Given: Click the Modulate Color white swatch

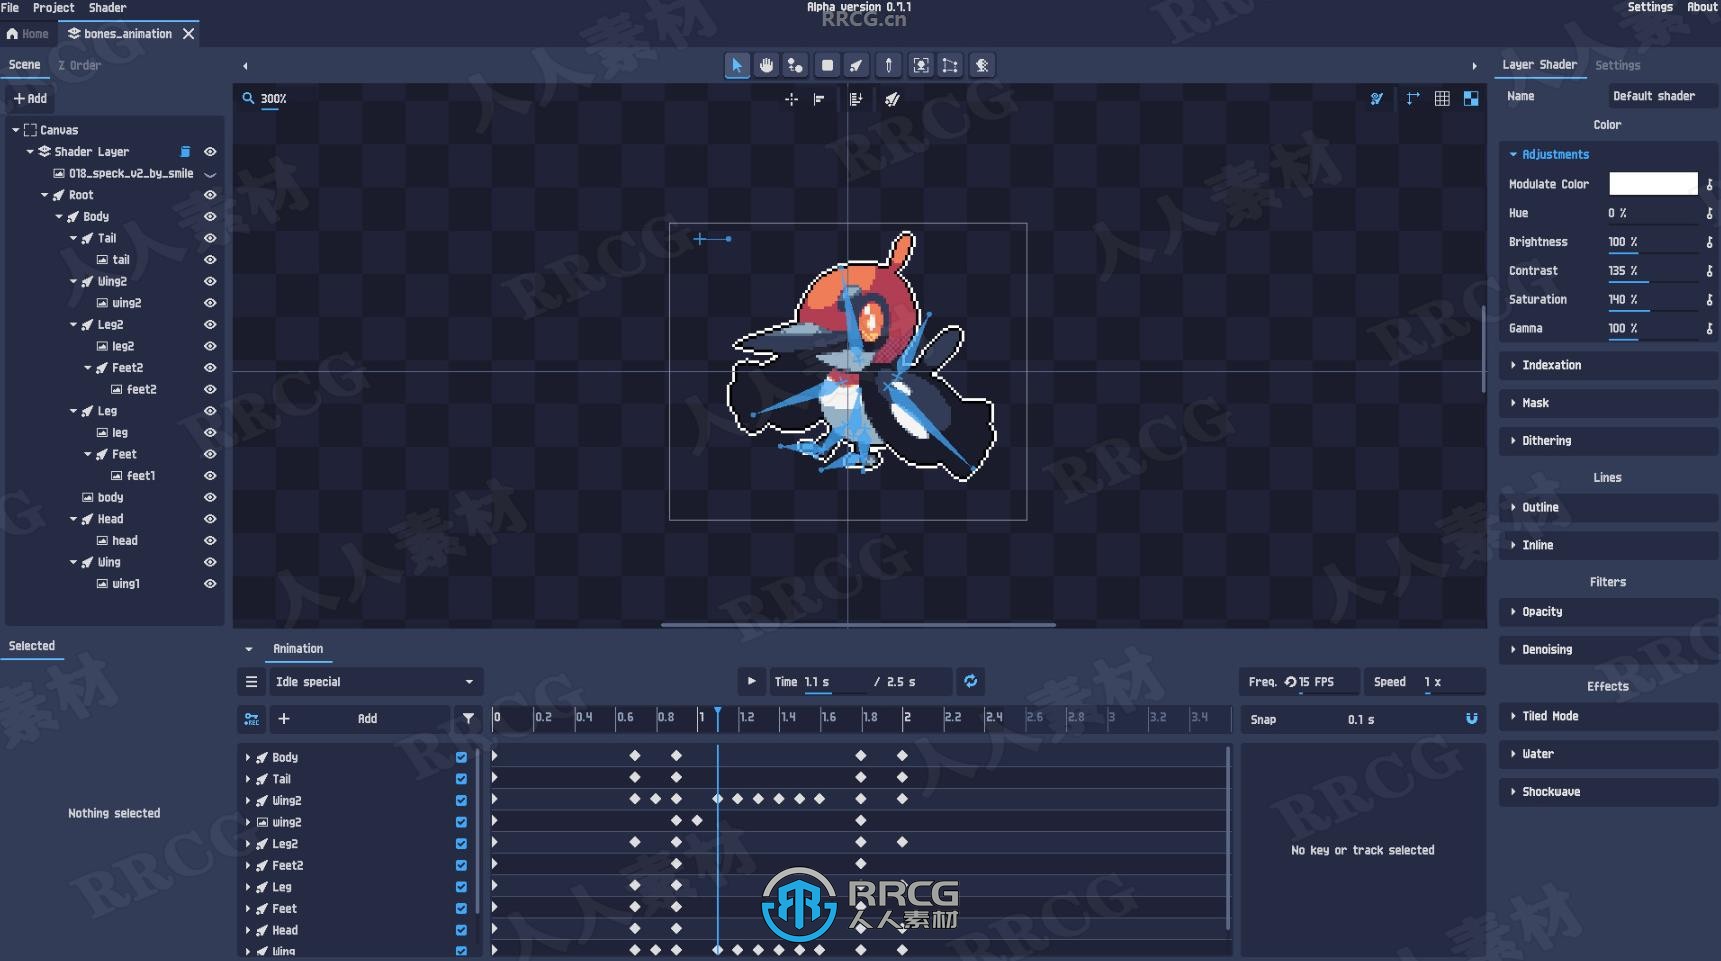Looking at the screenshot, I should [x=1653, y=184].
